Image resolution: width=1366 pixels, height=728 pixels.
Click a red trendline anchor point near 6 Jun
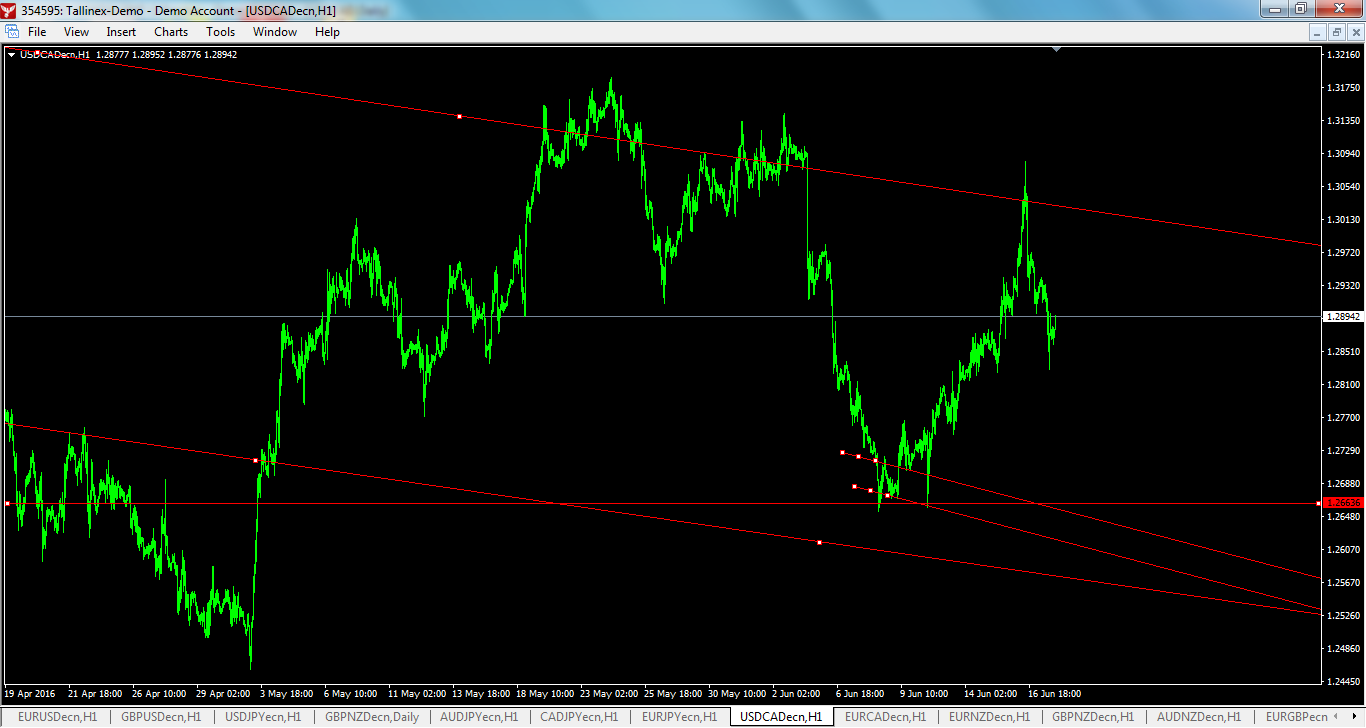coord(843,452)
